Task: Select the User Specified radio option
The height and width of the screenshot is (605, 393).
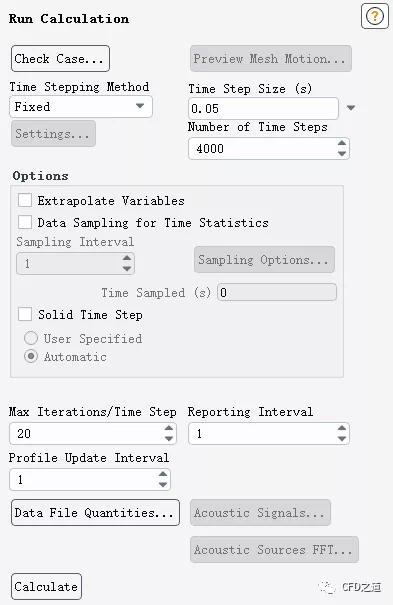Action: click(x=31, y=338)
